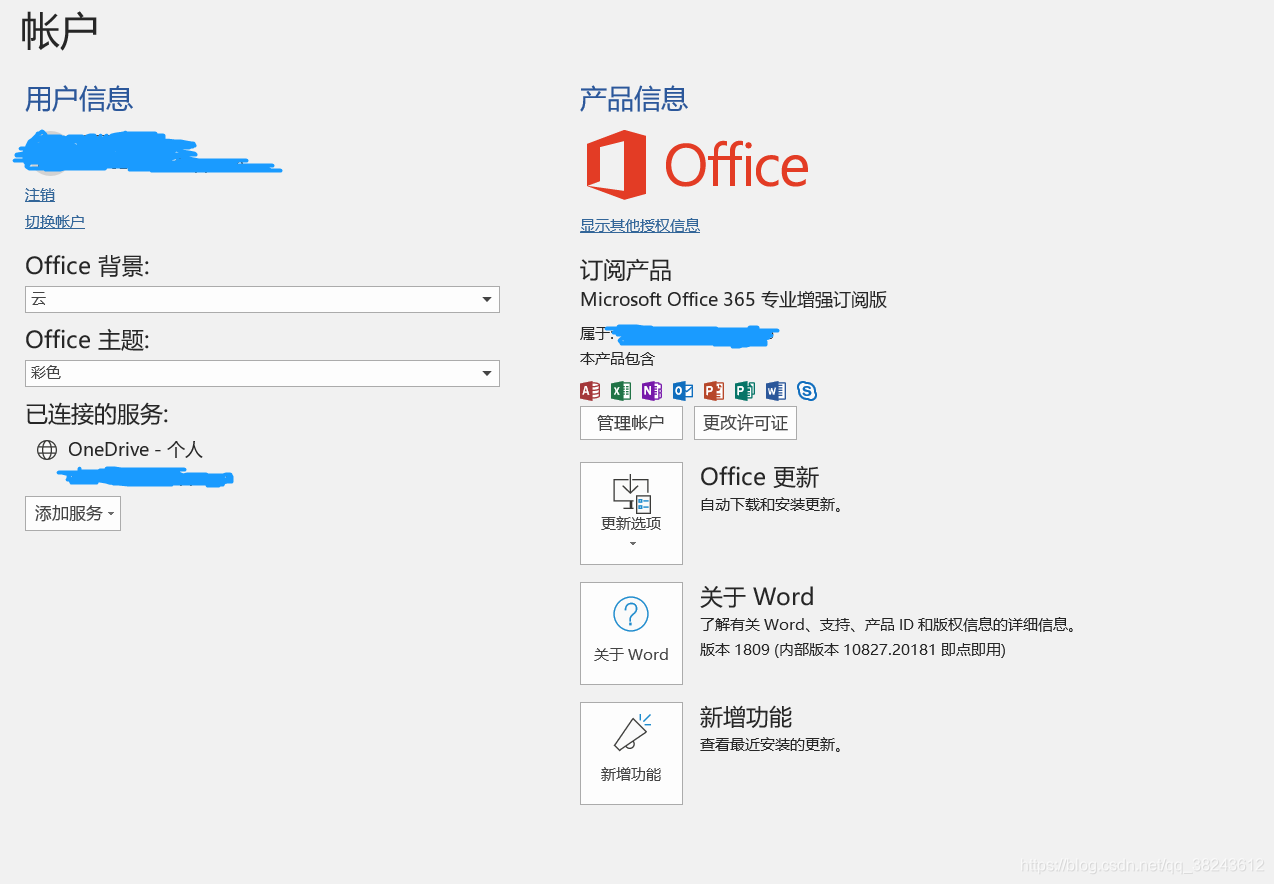Screen dimensions: 1274x884
Task: Click the PowerPoint app icon
Action: [x=714, y=391]
